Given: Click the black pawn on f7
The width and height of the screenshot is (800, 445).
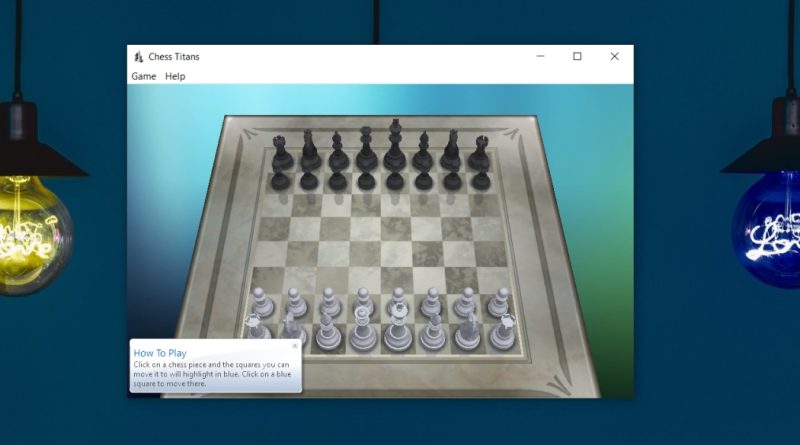Looking at the screenshot, I should (x=423, y=177).
